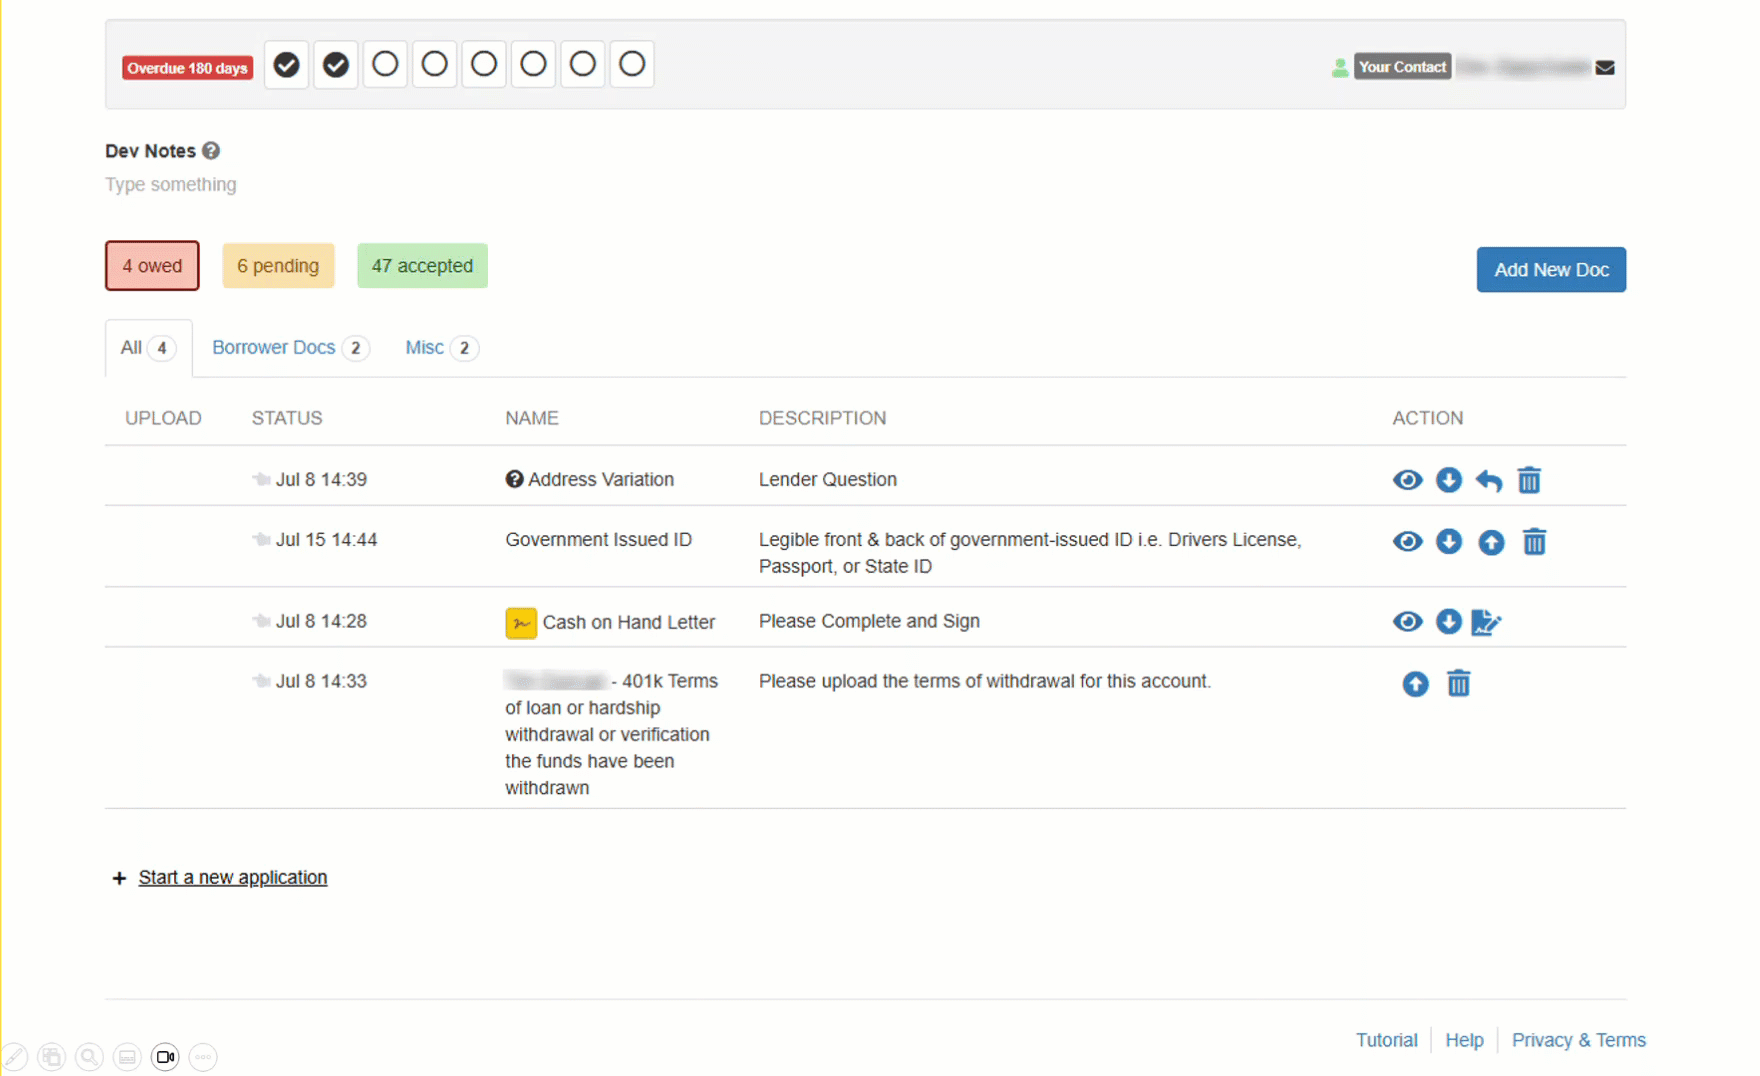1760x1076 pixels.
Task: Click the Overdue 180 days badge
Action: [x=187, y=68]
